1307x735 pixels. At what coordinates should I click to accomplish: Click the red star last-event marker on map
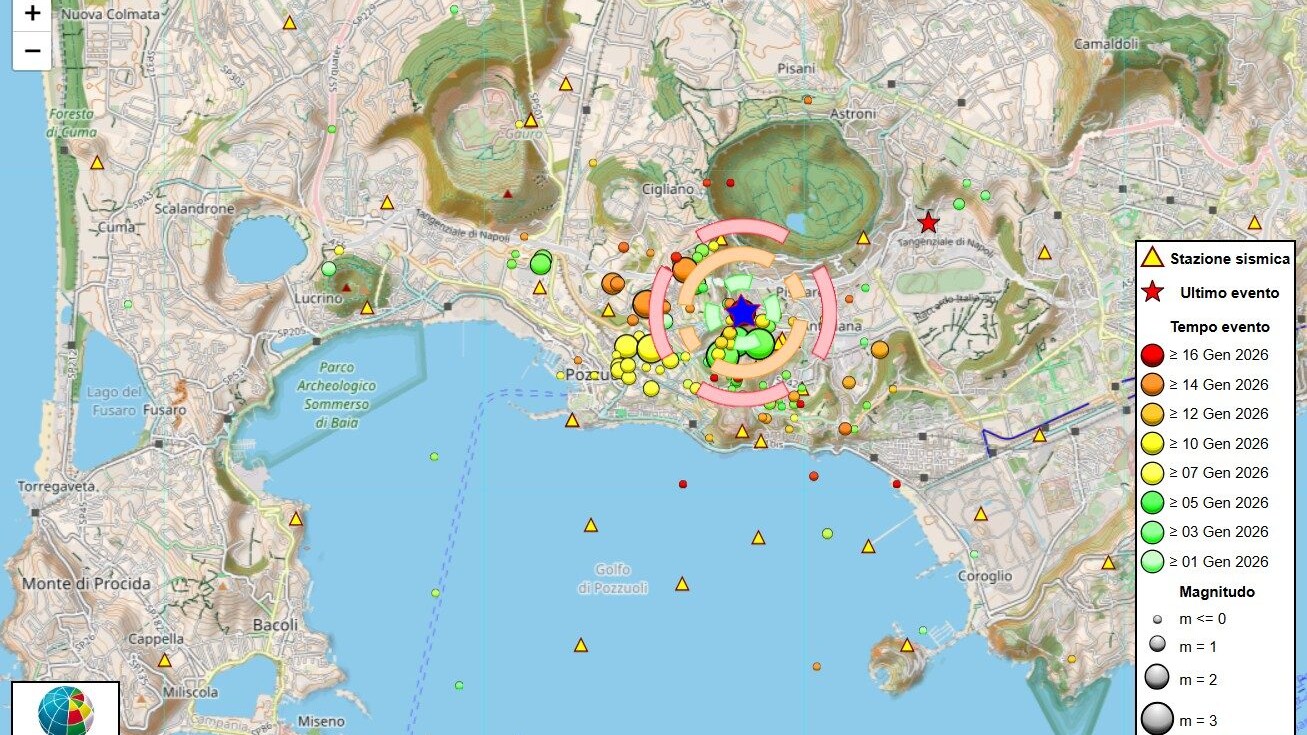[928, 222]
